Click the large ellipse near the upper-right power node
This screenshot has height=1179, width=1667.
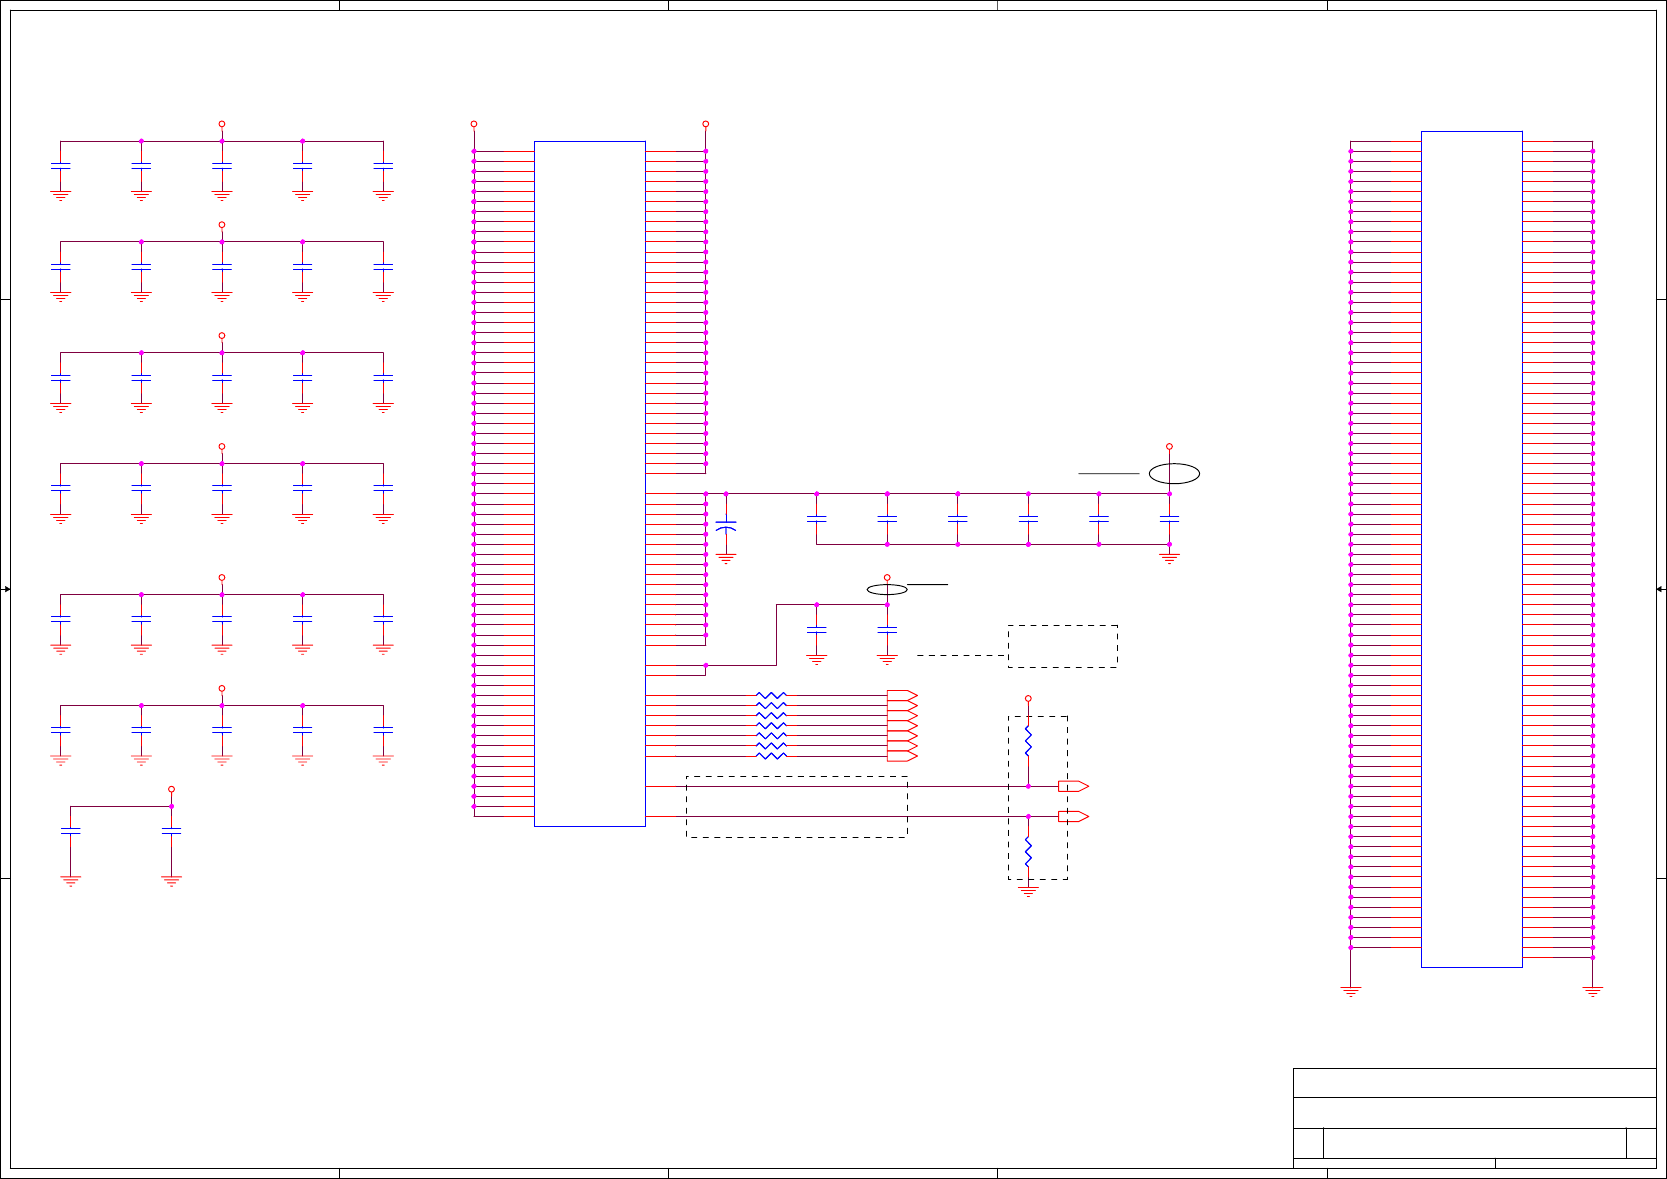point(1174,474)
